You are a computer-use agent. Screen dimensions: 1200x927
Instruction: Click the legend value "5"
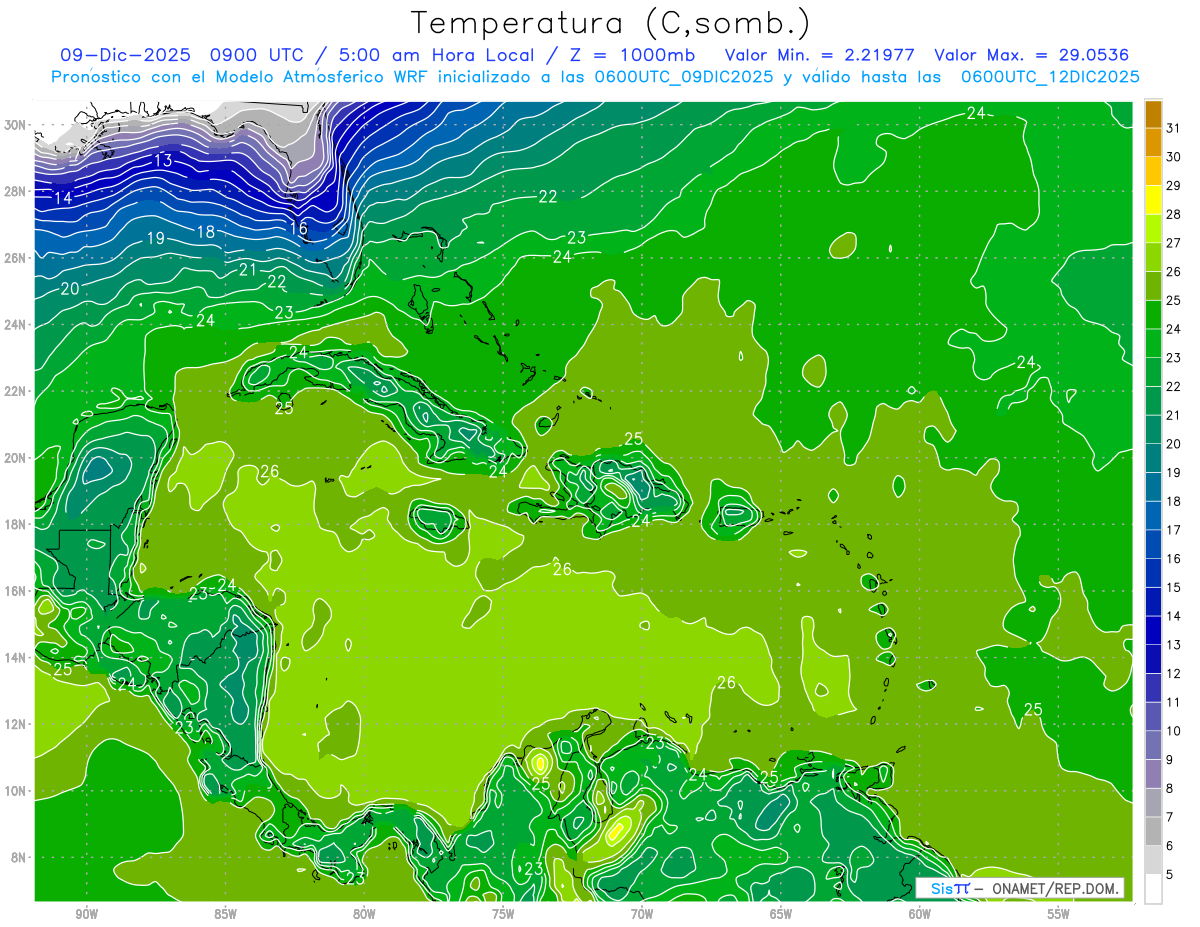pos(1170,875)
